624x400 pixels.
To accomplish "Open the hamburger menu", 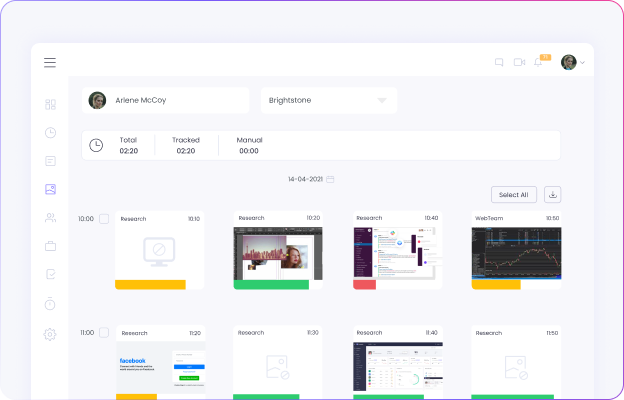I will point(50,62).
